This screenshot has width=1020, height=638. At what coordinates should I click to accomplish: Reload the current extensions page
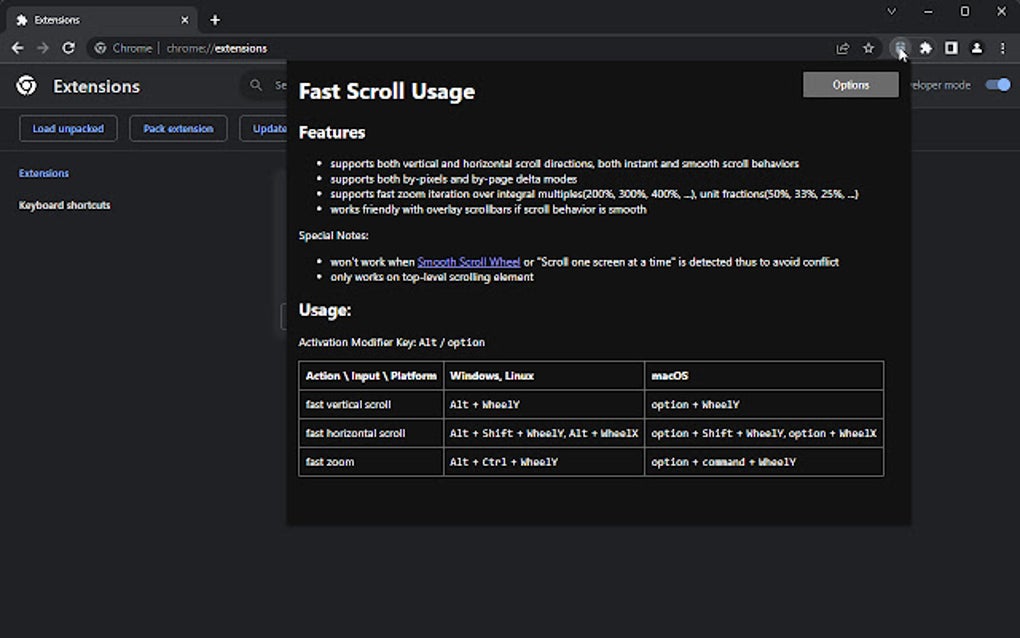[x=68, y=47]
